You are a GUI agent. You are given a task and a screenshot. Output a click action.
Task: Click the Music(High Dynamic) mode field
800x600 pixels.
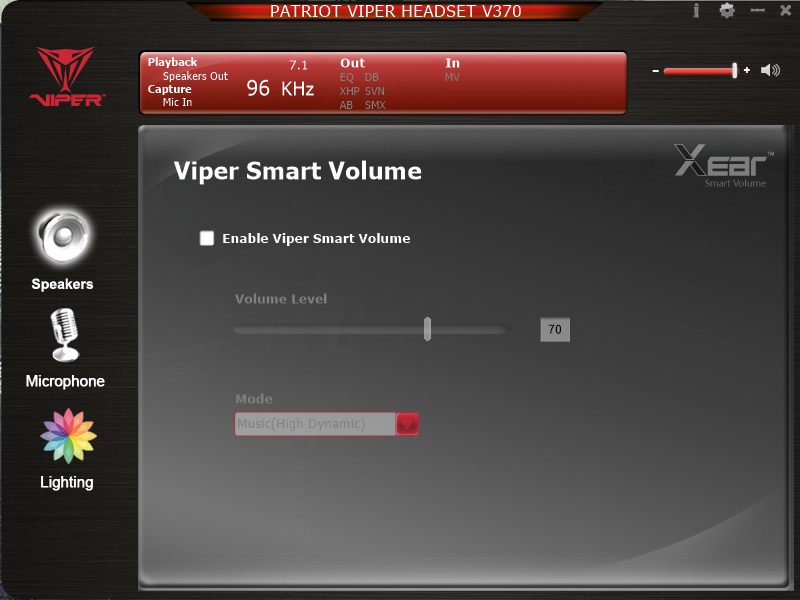(x=315, y=424)
